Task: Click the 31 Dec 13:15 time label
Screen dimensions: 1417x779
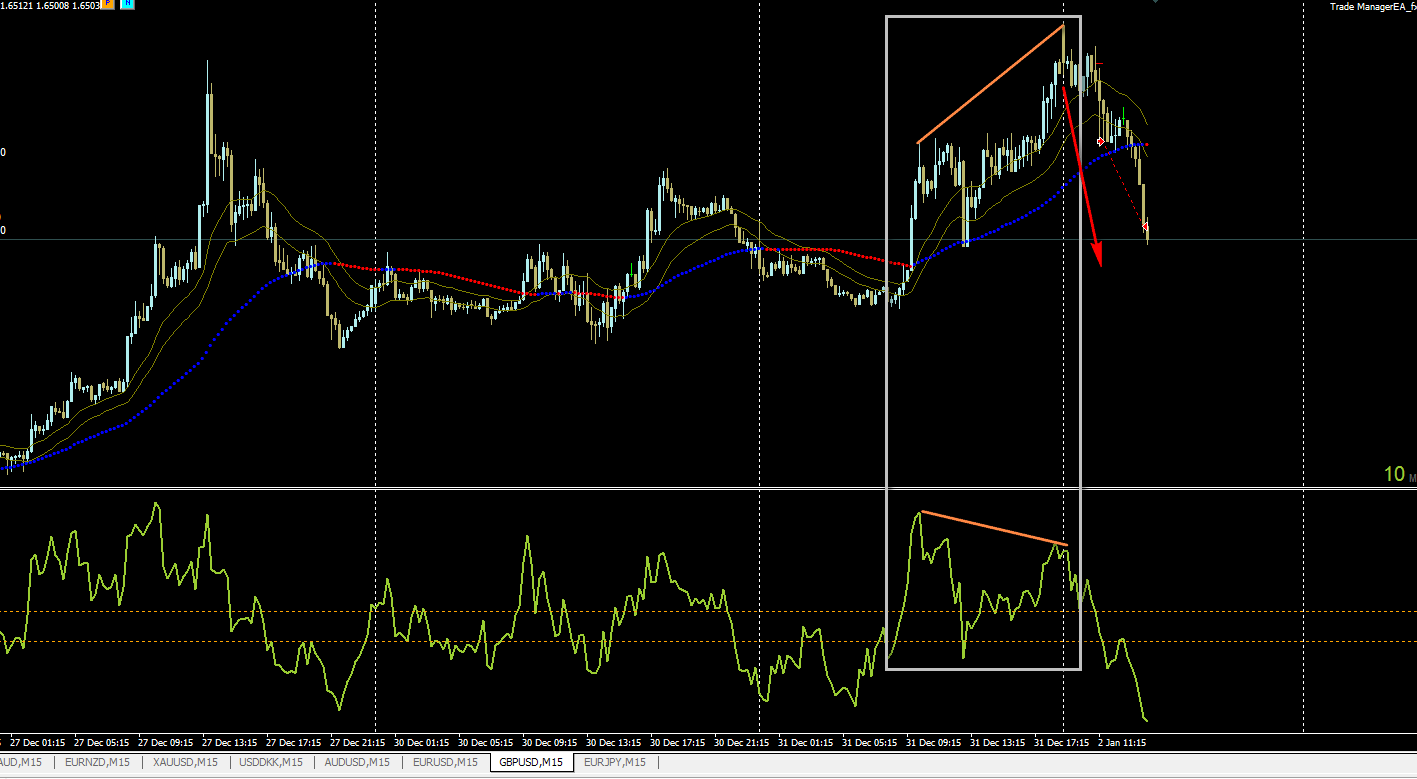Action: pos(998,743)
